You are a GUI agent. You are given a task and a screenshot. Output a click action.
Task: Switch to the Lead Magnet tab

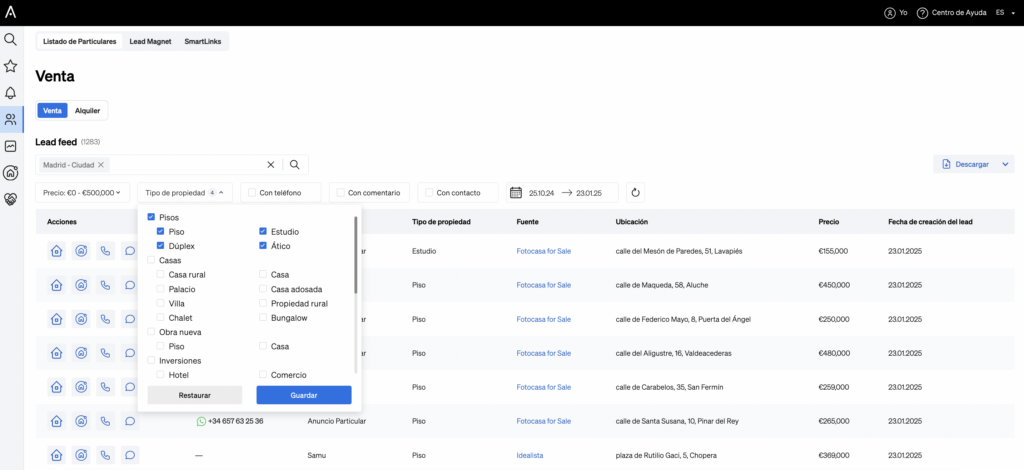tap(150, 42)
